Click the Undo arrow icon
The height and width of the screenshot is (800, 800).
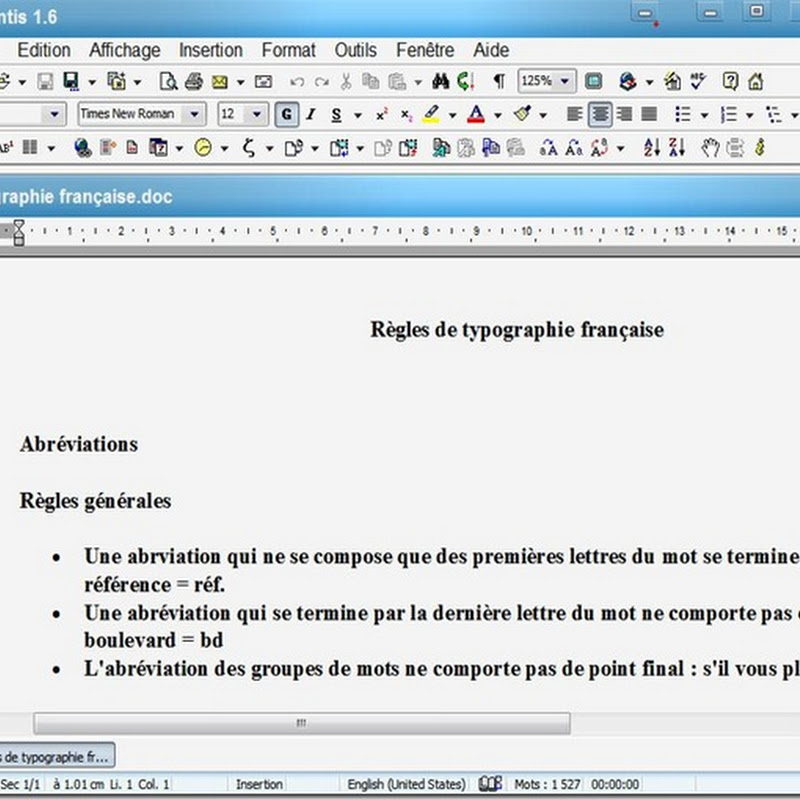point(297,82)
